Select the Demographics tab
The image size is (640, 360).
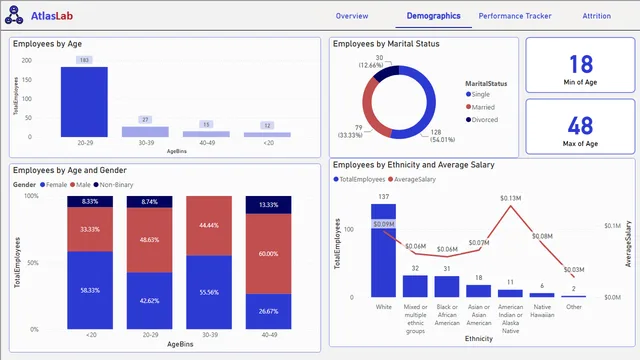pyautogui.click(x=433, y=16)
